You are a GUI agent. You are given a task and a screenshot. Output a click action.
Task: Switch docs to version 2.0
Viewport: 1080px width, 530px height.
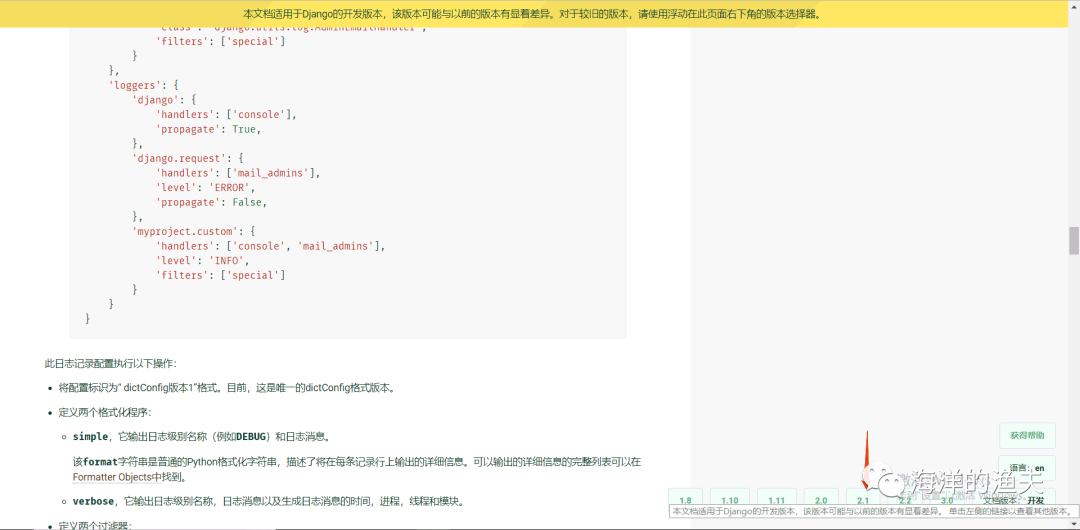(821, 500)
